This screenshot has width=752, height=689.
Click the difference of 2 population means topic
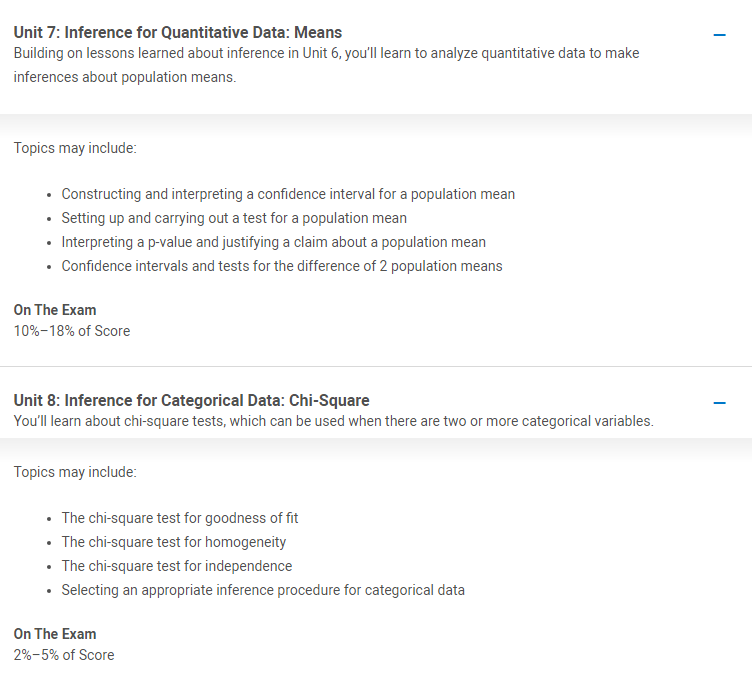coord(282,266)
